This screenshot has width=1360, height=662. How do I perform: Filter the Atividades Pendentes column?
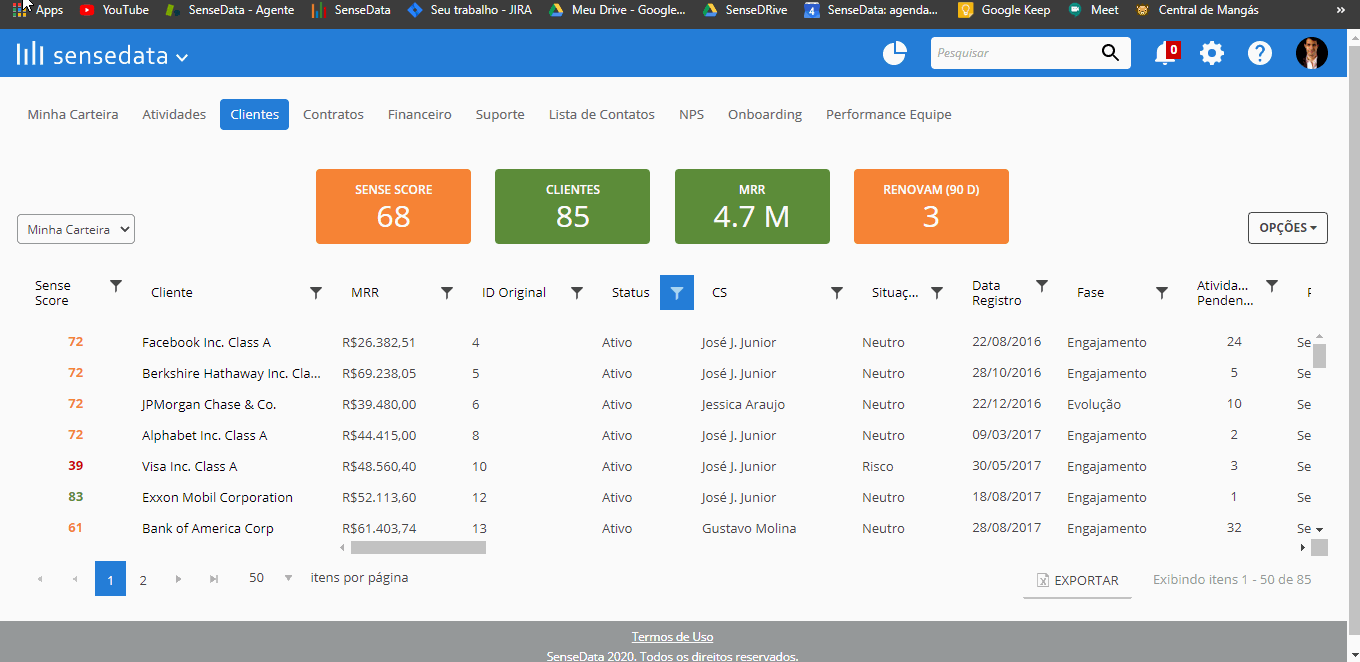pyautogui.click(x=1272, y=286)
